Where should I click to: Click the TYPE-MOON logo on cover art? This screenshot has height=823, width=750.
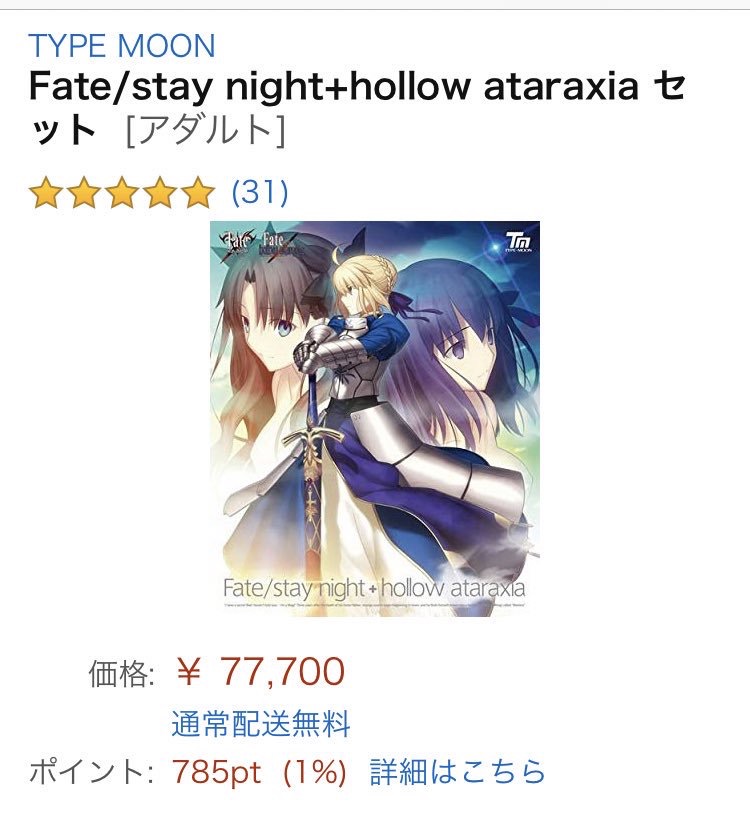point(519,242)
